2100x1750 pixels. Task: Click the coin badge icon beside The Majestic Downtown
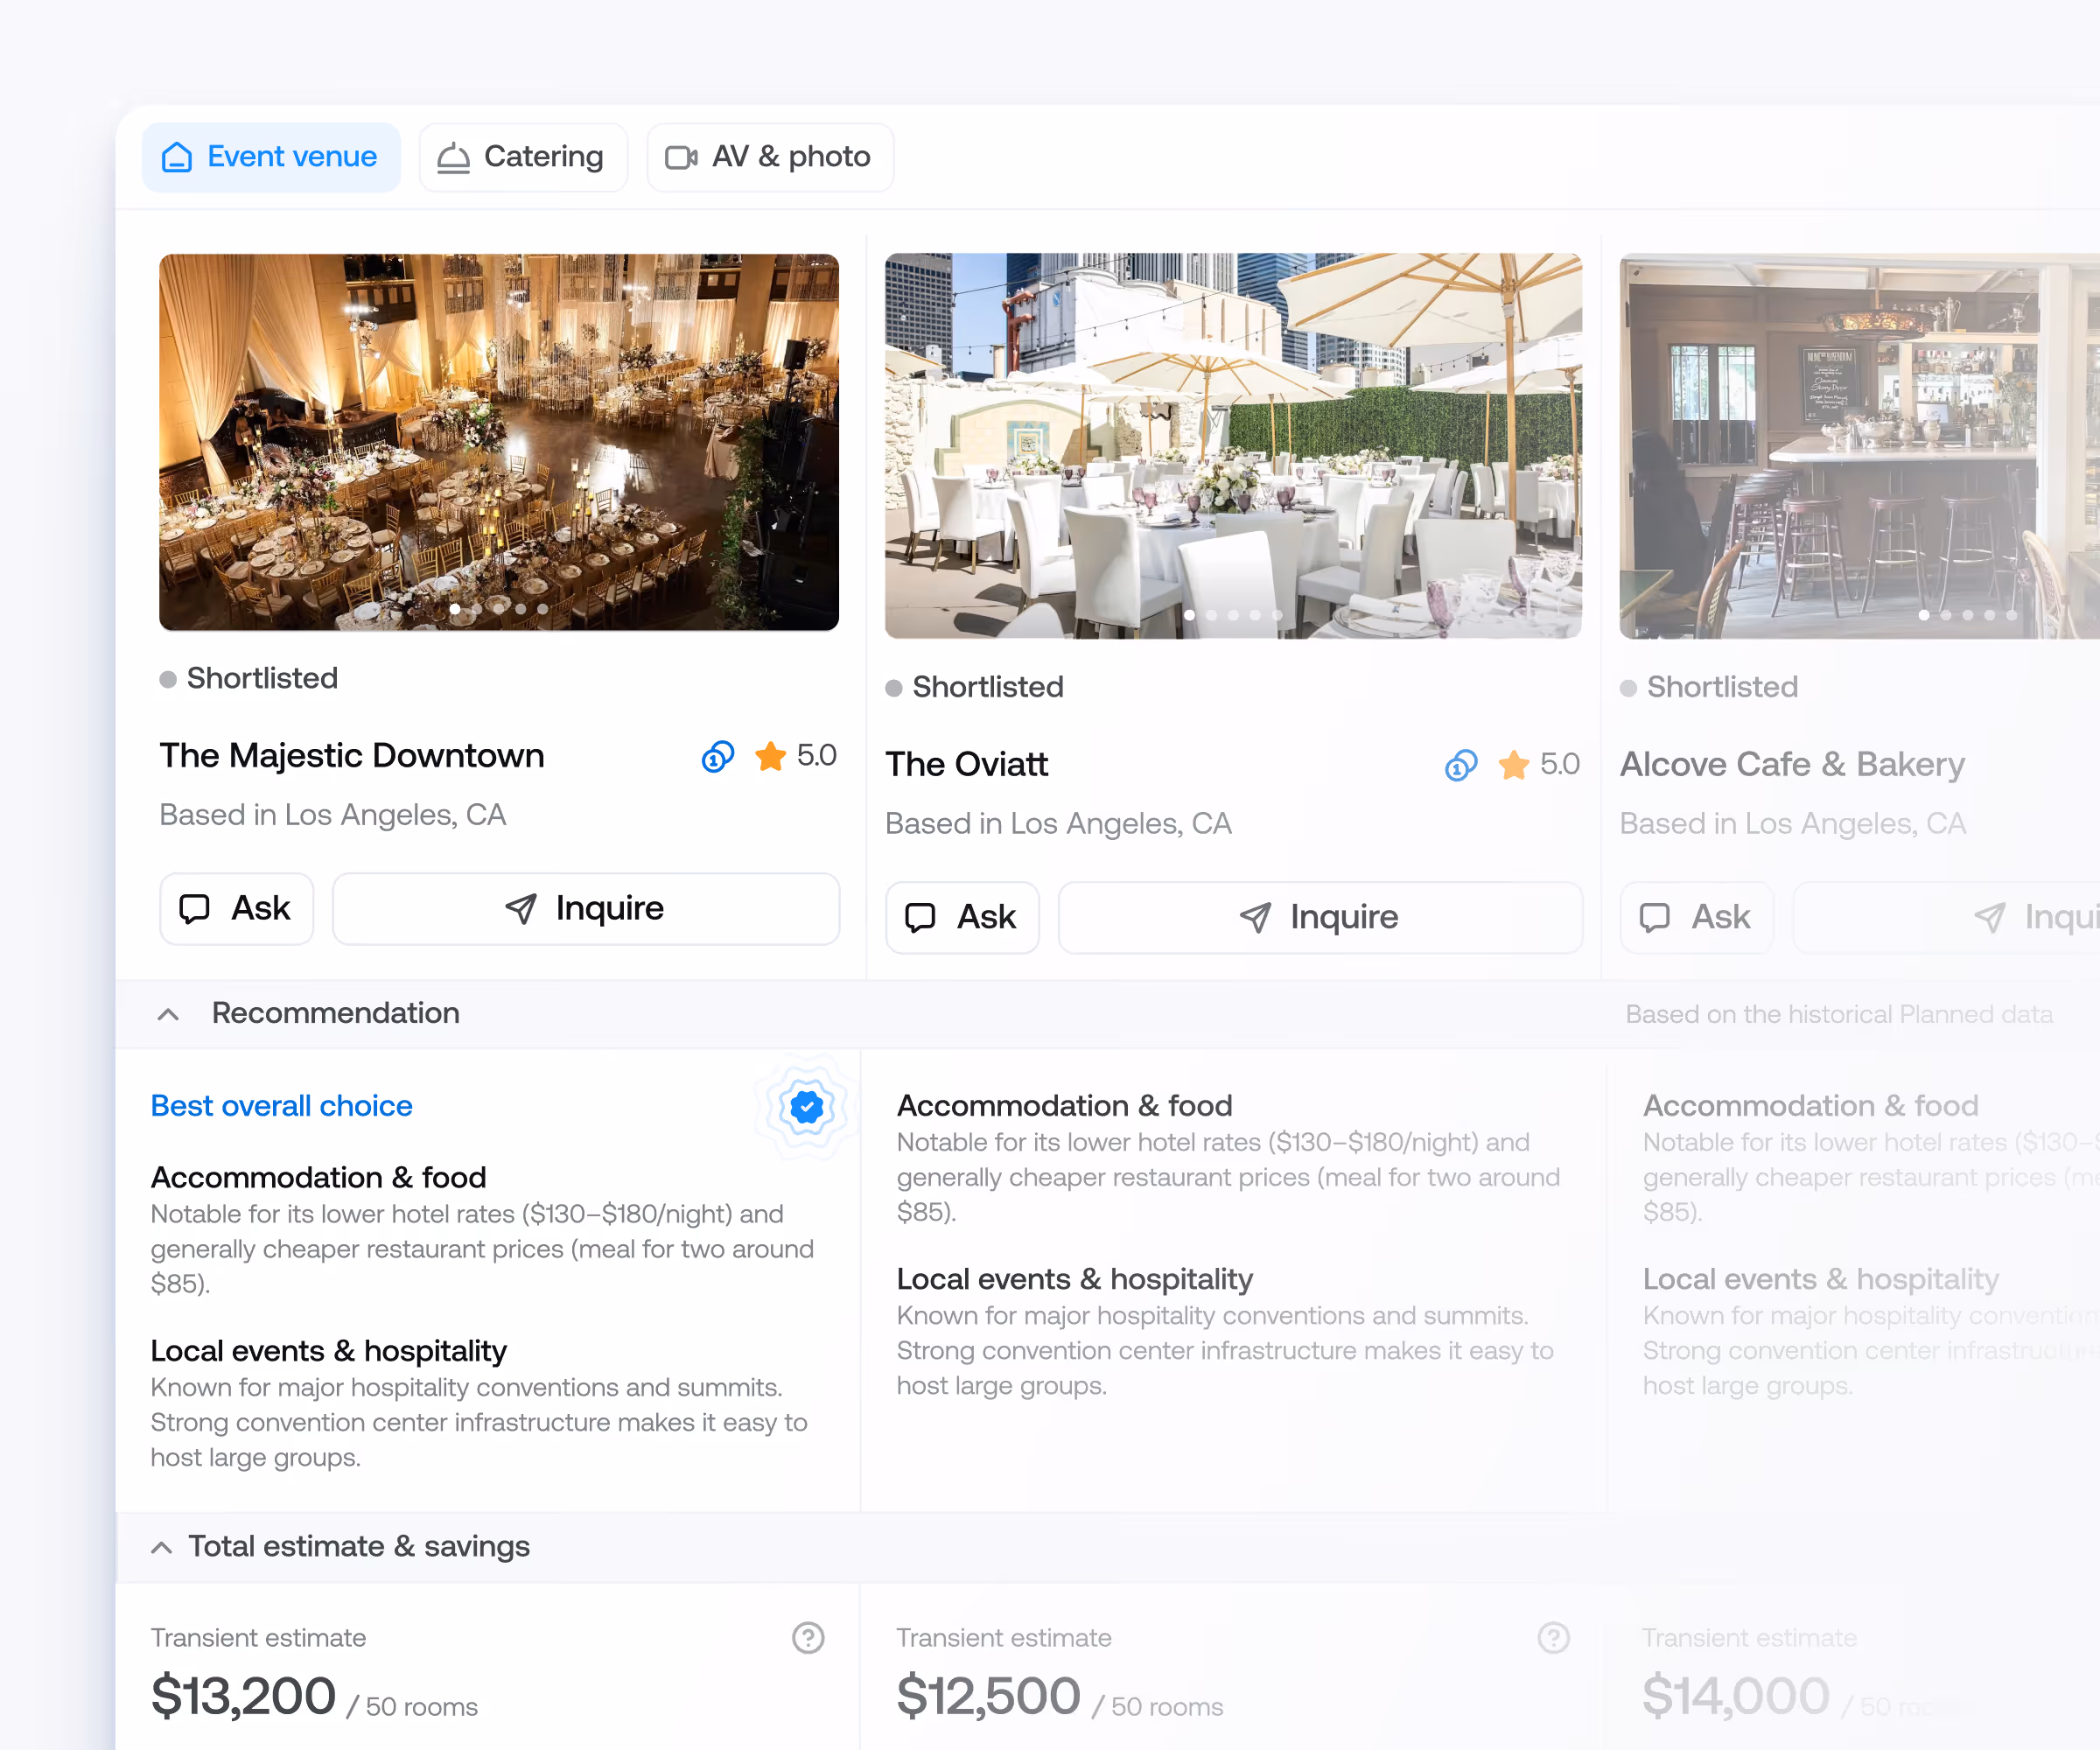click(x=718, y=757)
